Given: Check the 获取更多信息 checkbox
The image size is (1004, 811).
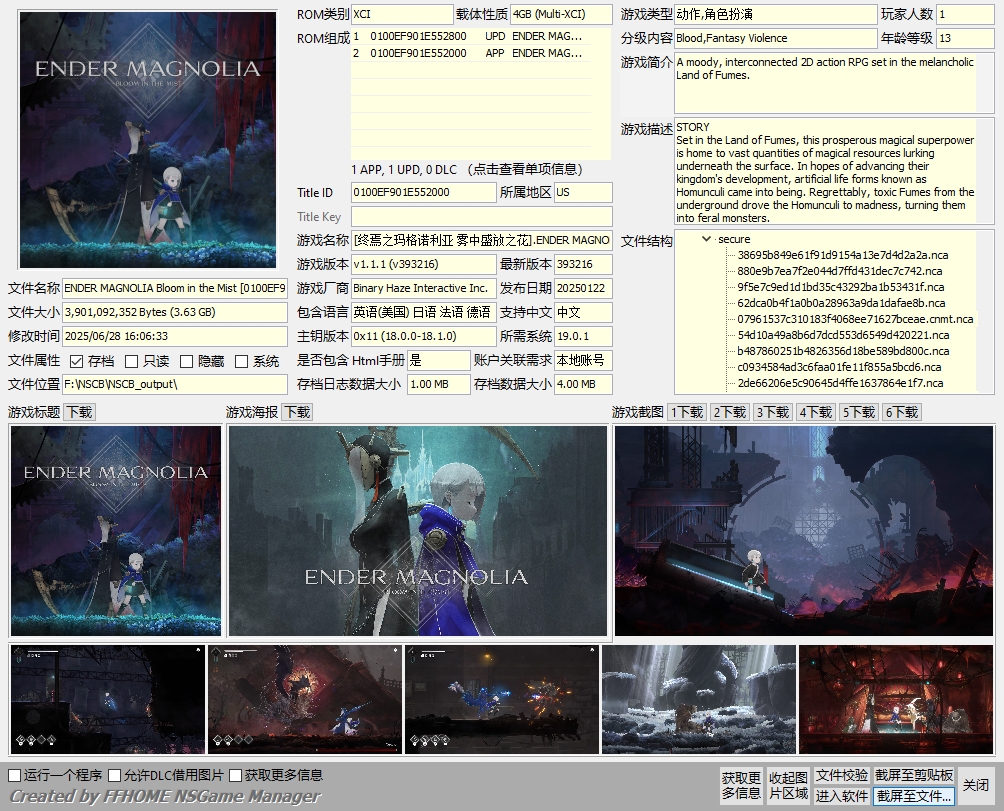Looking at the screenshot, I should click(236, 775).
